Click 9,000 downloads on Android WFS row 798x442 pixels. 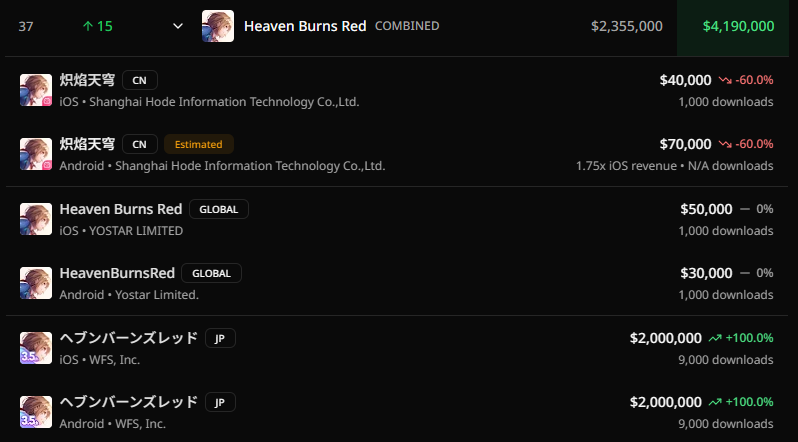tap(726, 424)
